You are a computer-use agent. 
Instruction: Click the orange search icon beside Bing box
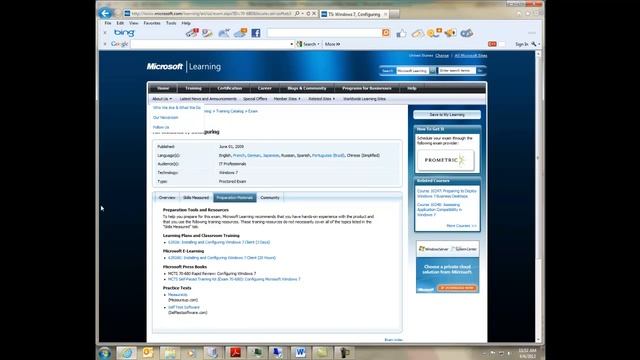pyautogui.click(x=386, y=33)
